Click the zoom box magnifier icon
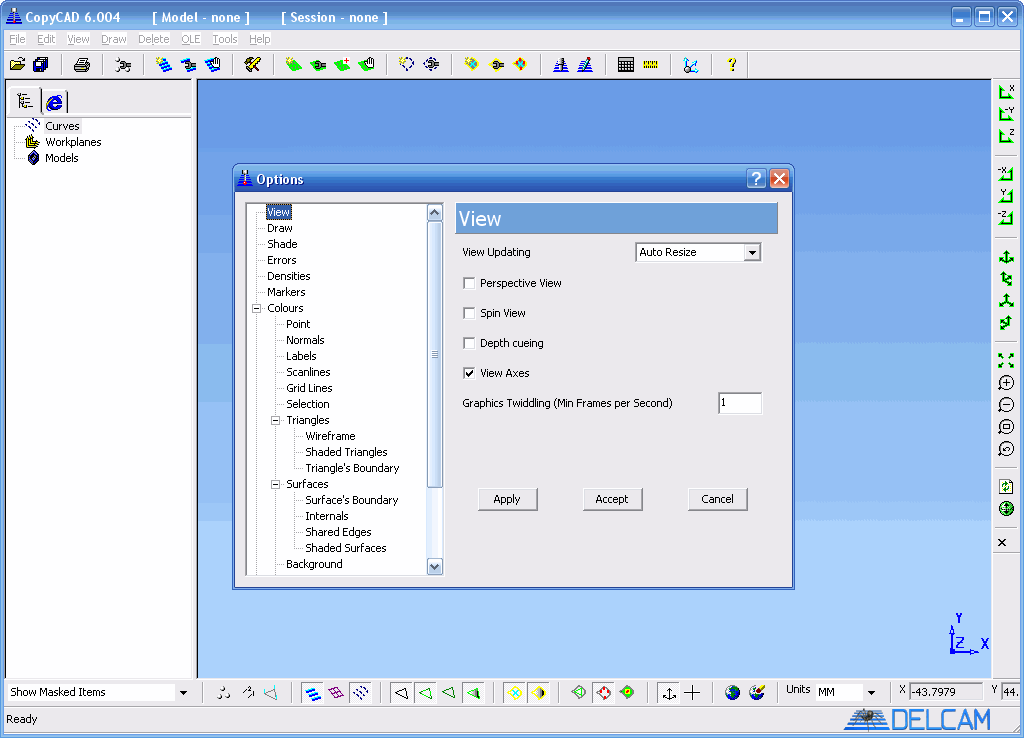This screenshot has height=738, width=1024. pyautogui.click(x=1006, y=427)
